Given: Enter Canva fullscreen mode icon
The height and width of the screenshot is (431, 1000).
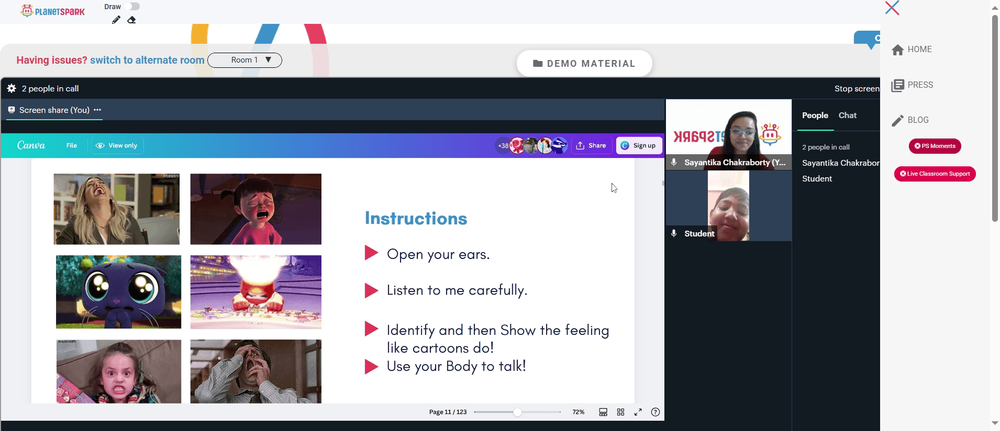Looking at the screenshot, I should pyautogui.click(x=638, y=412).
